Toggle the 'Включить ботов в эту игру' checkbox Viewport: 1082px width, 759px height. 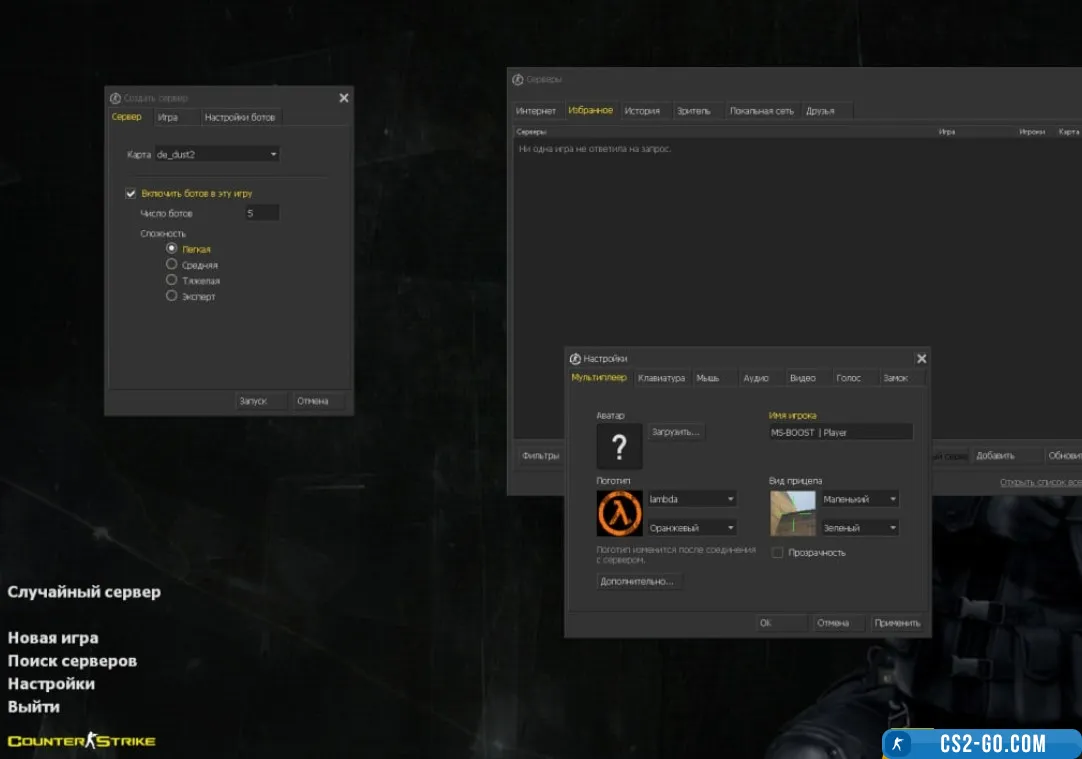[130, 193]
